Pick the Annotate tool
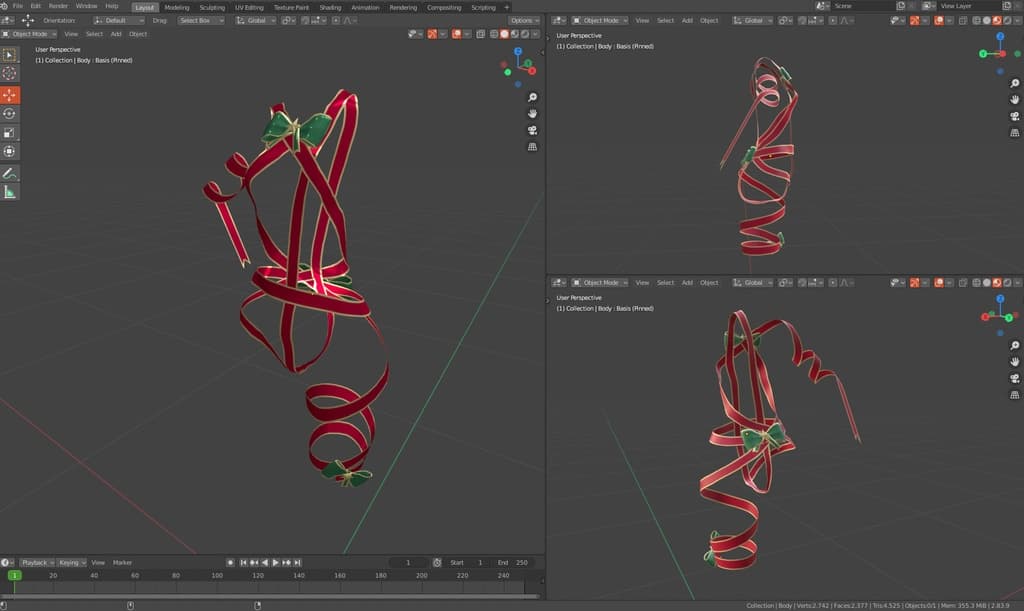The width and height of the screenshot is (1024, 611). [x=10, y=173]
